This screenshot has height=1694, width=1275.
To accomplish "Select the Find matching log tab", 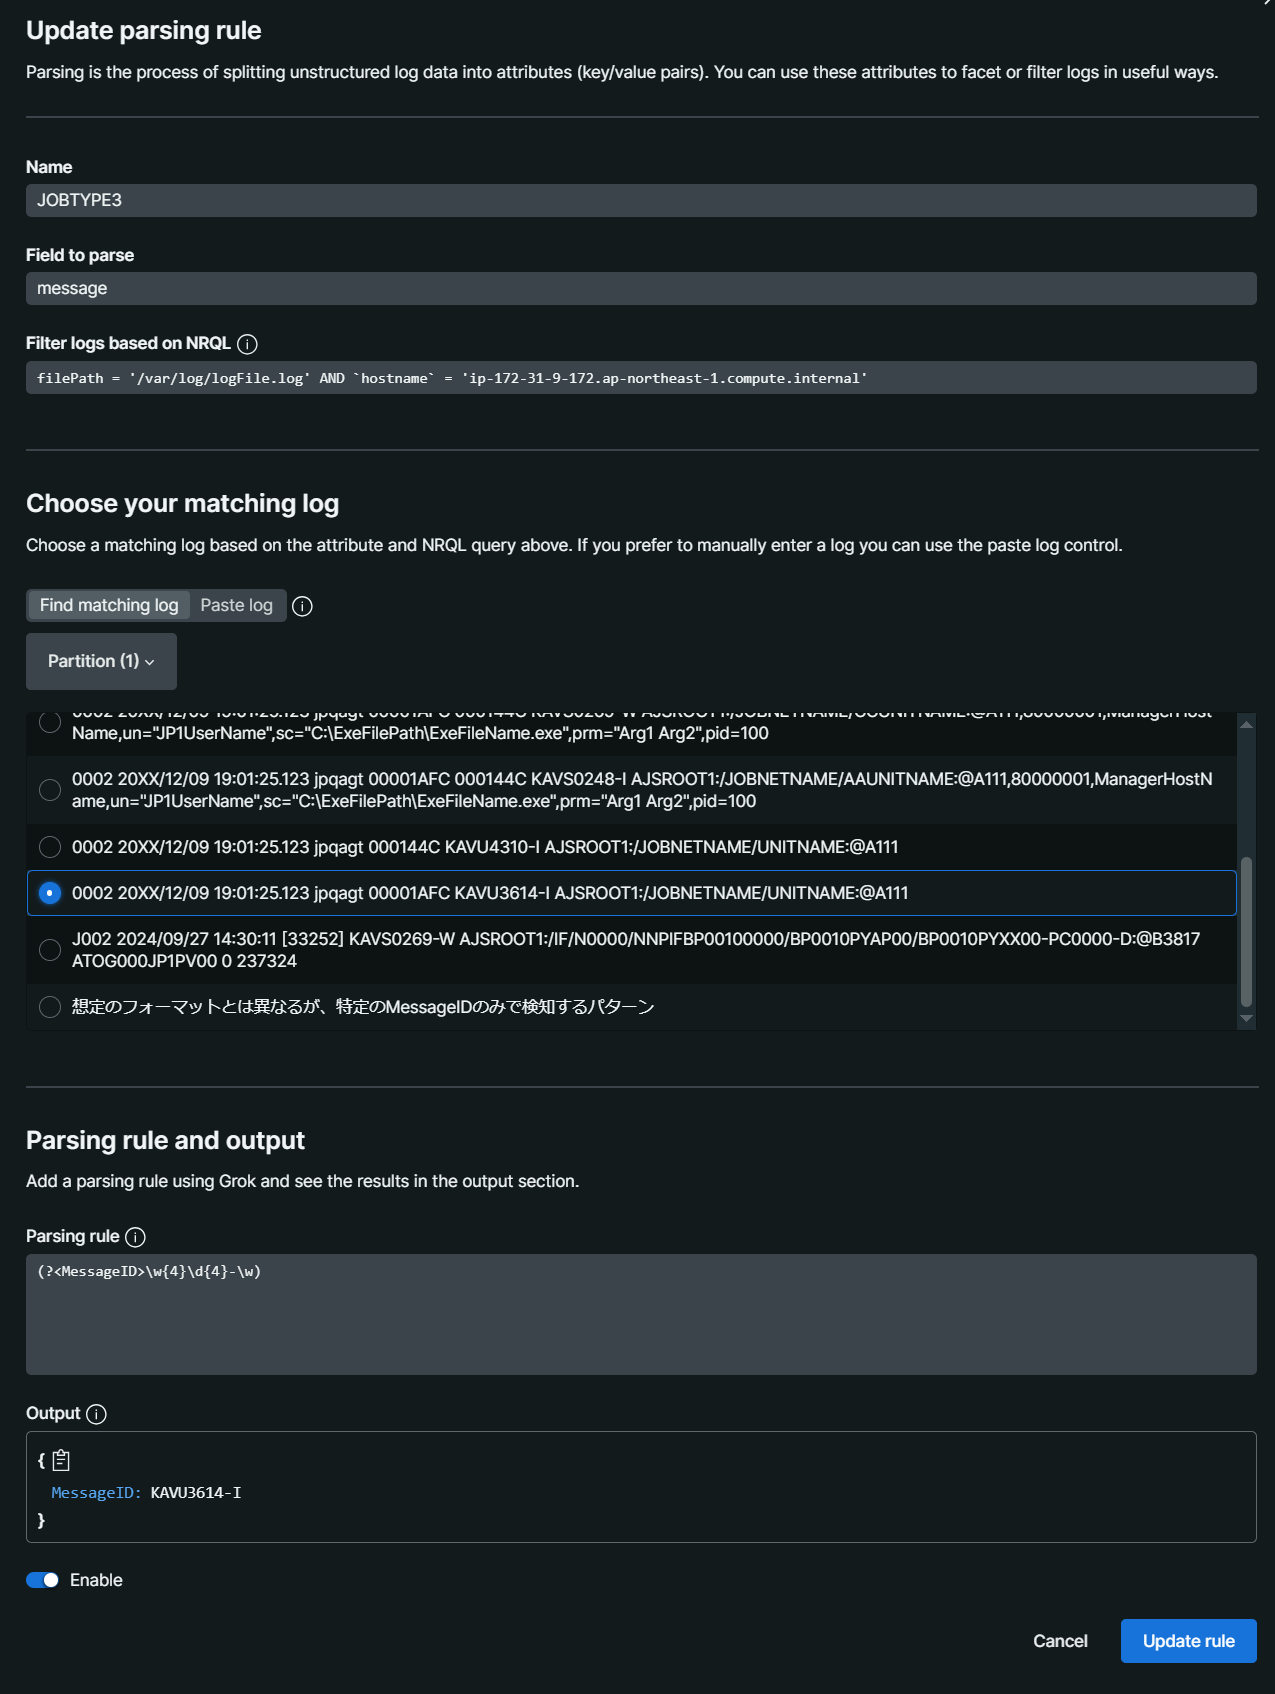I will click(109, 605).
